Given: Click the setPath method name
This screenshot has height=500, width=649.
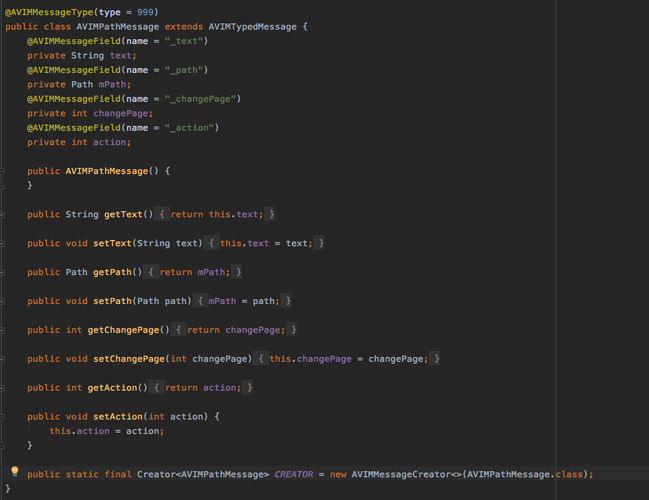Looking at the screenshot, I should pos(112,301).
